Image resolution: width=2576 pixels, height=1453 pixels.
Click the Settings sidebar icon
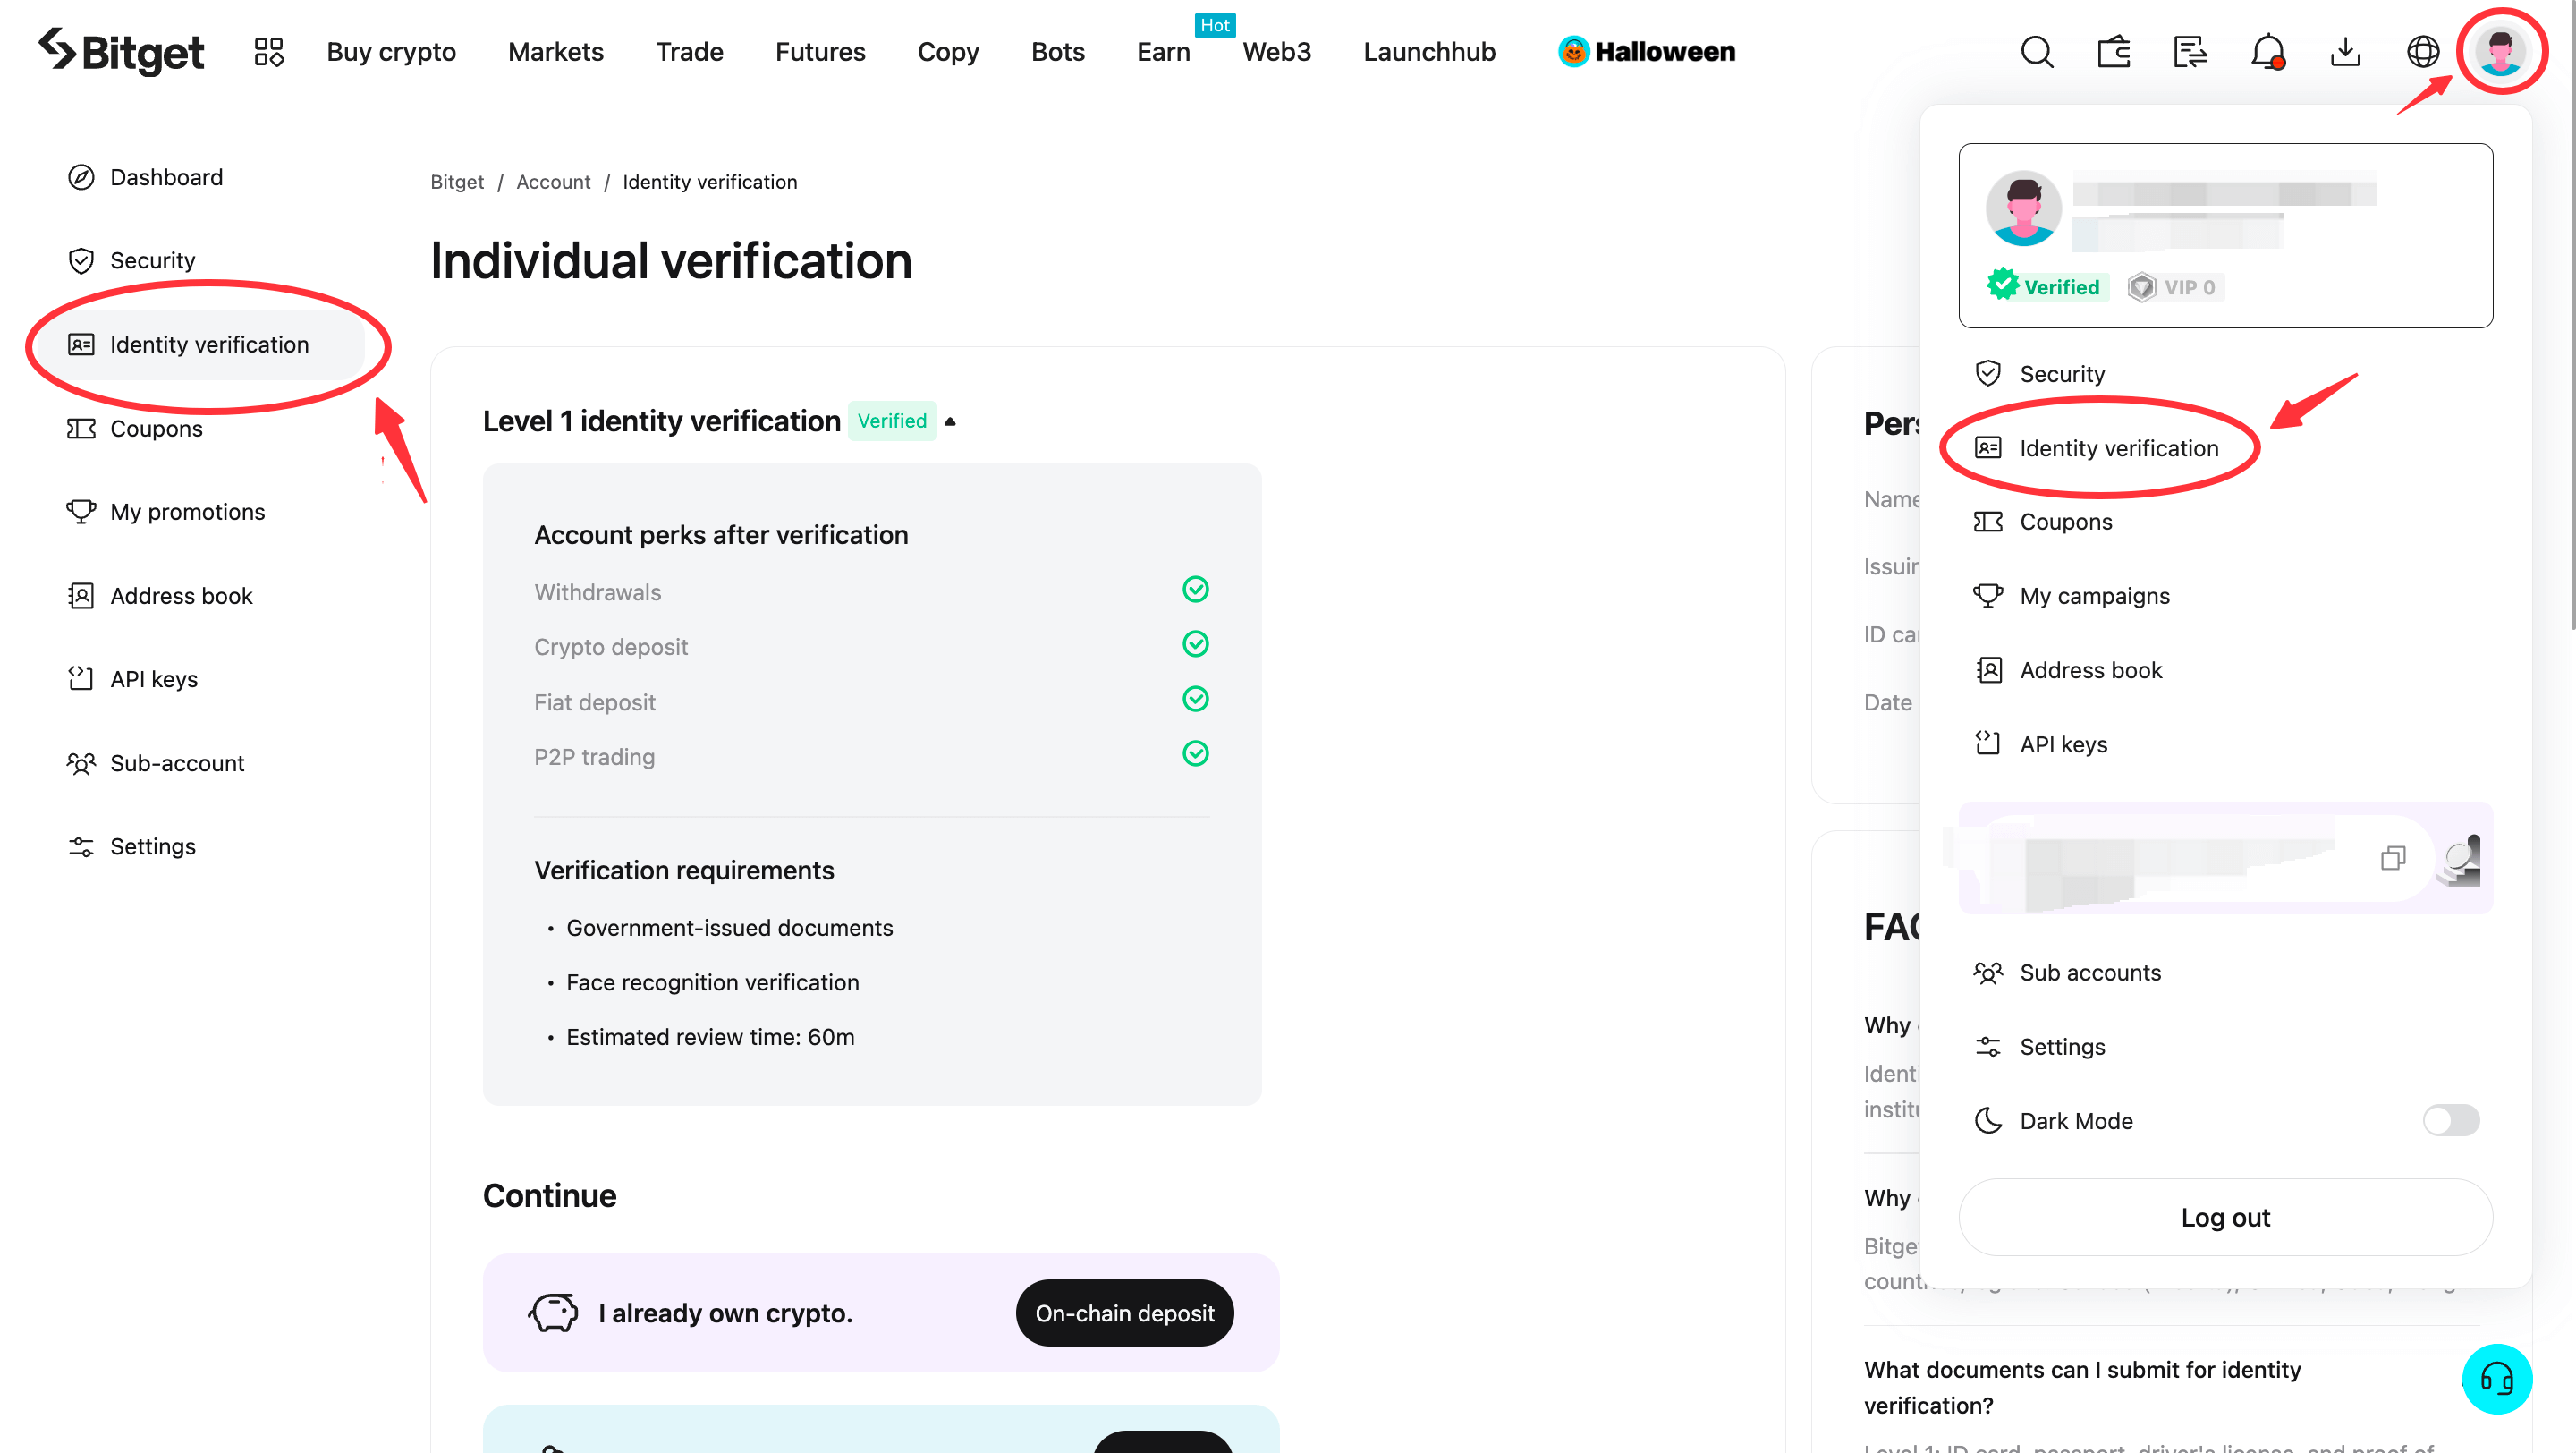(x=80, y=846)
